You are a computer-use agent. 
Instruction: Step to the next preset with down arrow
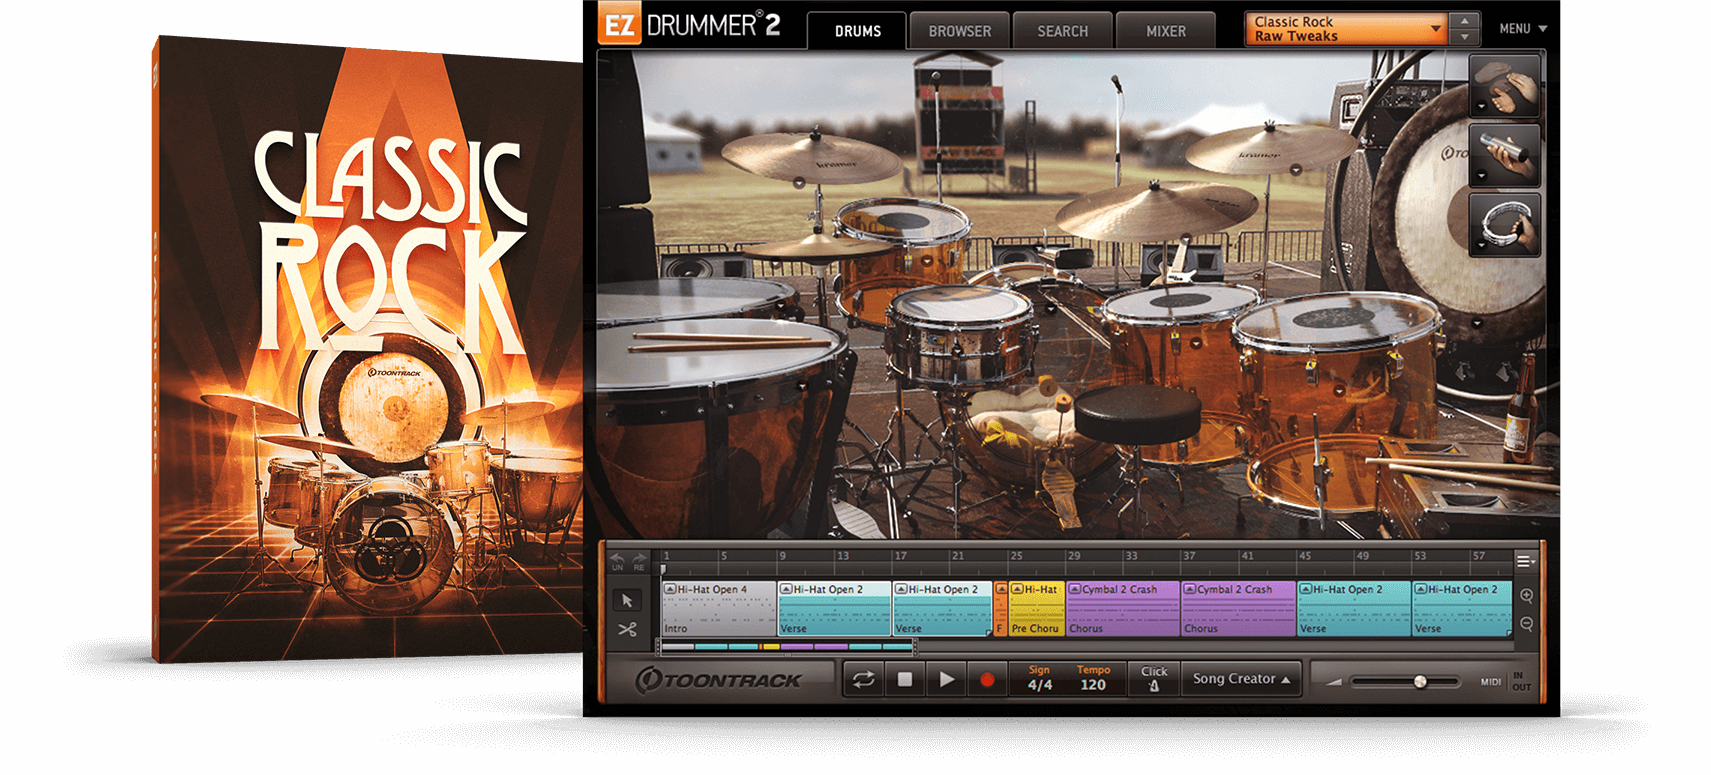pos(1465,37)
